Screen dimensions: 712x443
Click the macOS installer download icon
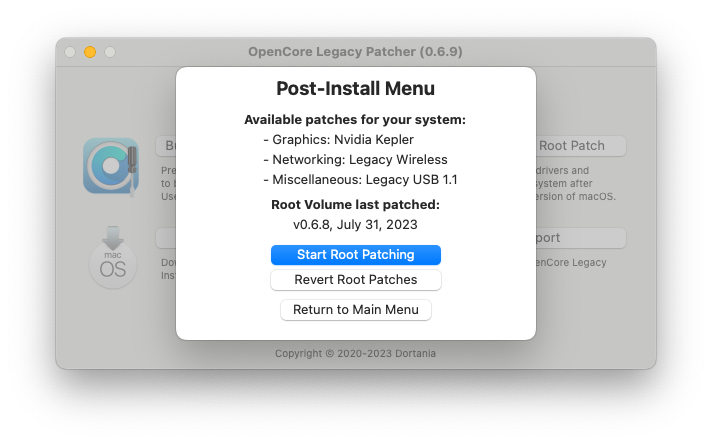(113, 257)
